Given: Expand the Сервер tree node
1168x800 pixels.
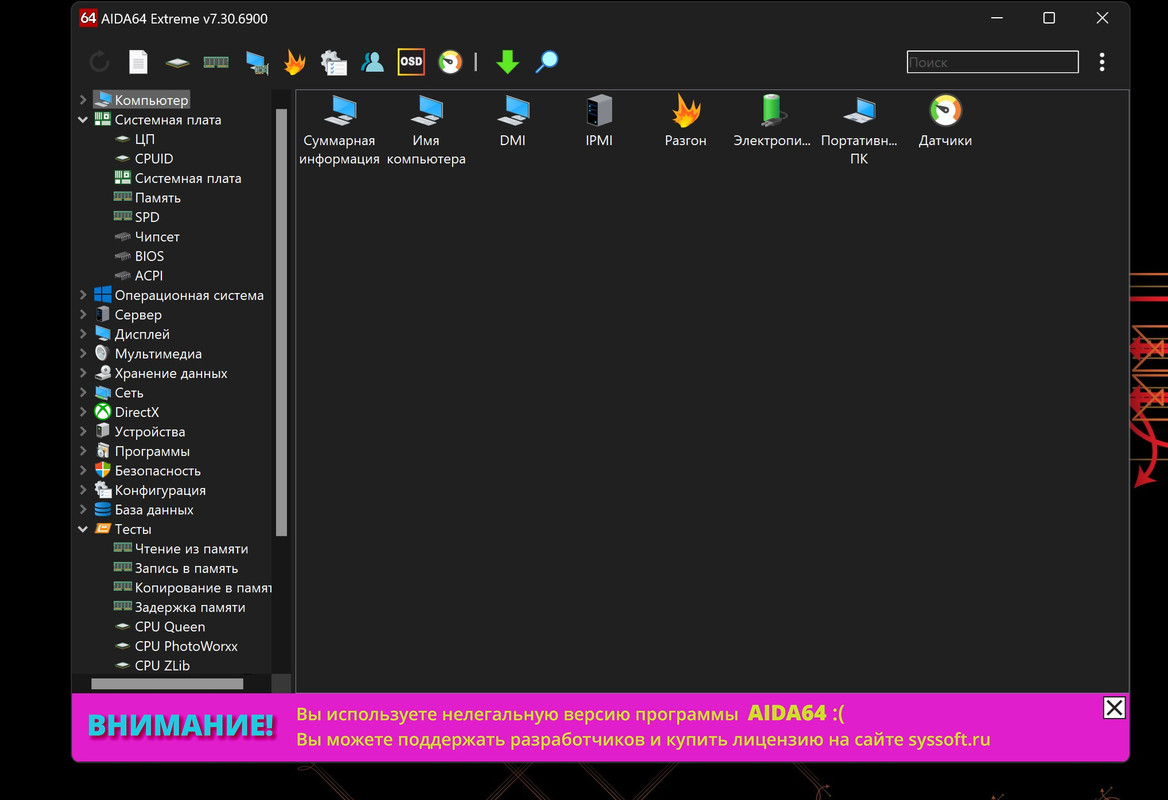Looking at the screenshot, I should [x=83, y=314].
